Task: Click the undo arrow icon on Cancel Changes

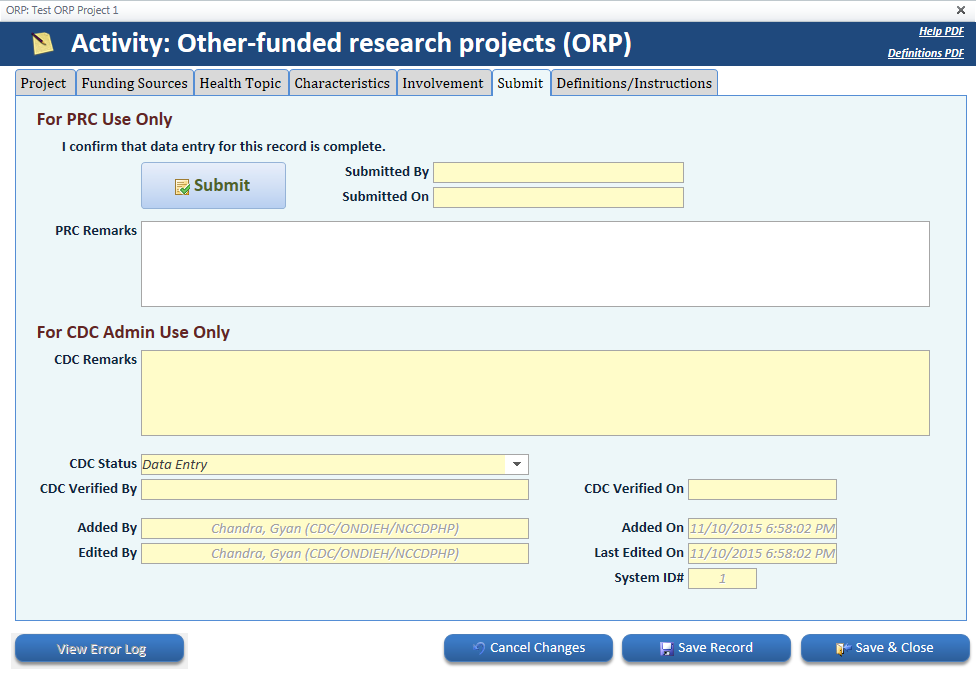Action: [x=479, y=648]
